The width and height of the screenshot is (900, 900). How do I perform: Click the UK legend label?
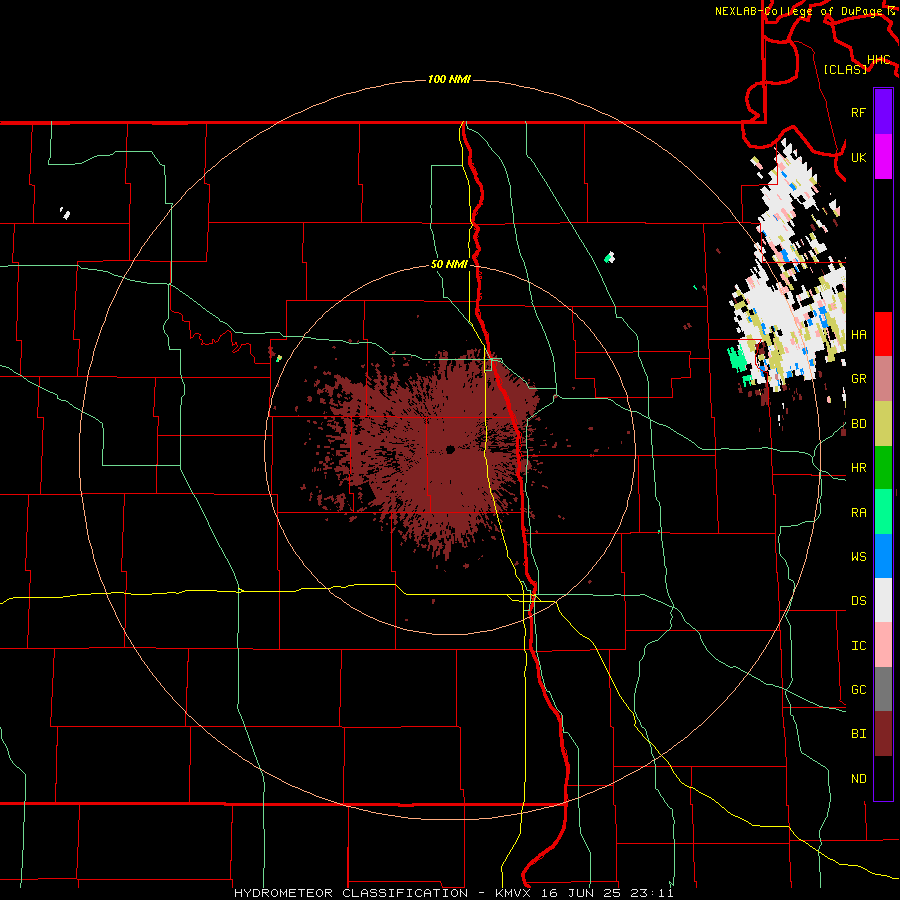pos(858,157)
